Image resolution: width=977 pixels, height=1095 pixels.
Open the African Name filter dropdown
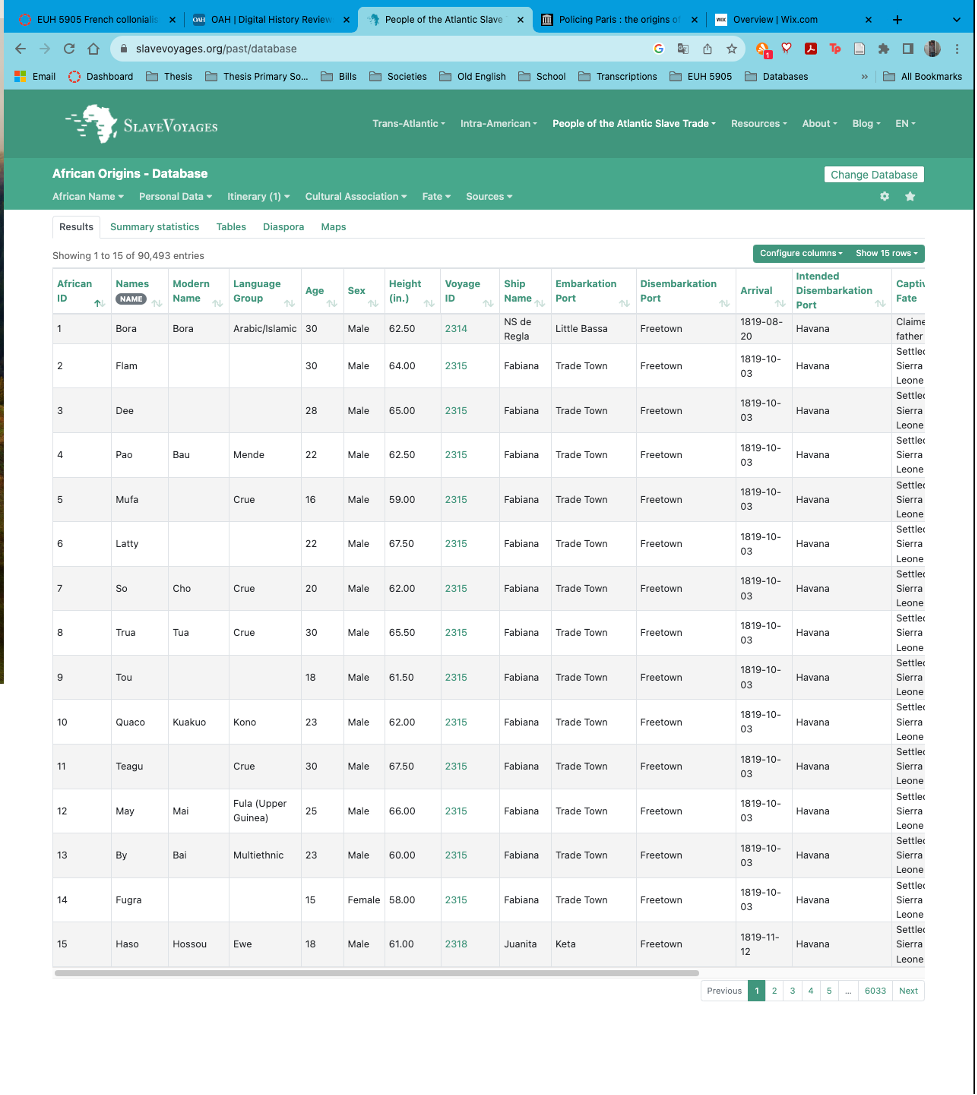pyautogui.click(x=88, y=197)
